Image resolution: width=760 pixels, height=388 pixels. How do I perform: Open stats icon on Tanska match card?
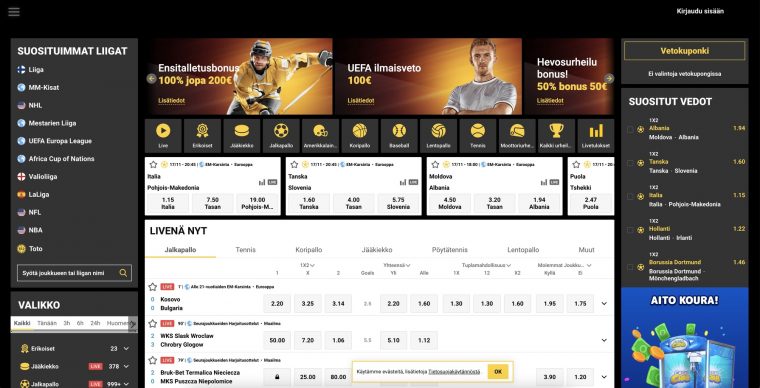(403, 182)
